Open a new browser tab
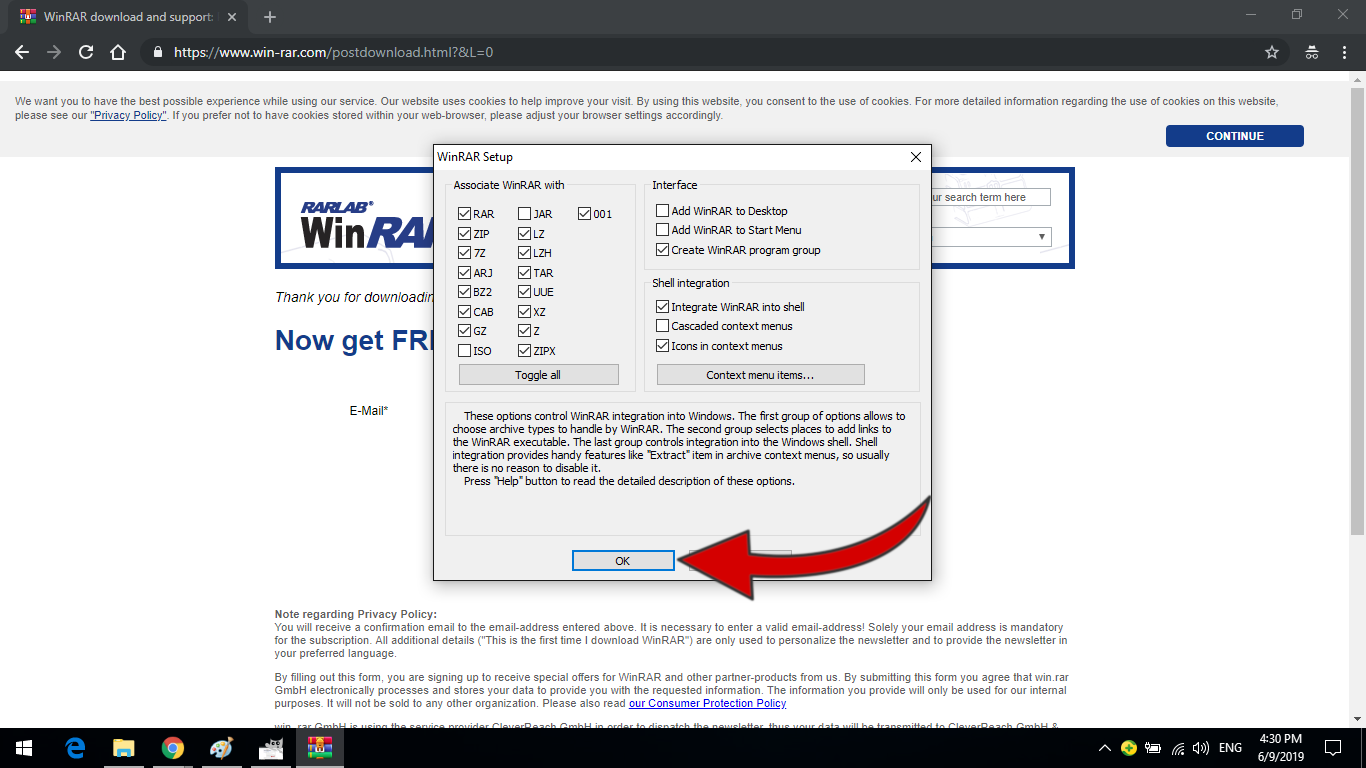 pyautogui.click(x=270, y=17)
